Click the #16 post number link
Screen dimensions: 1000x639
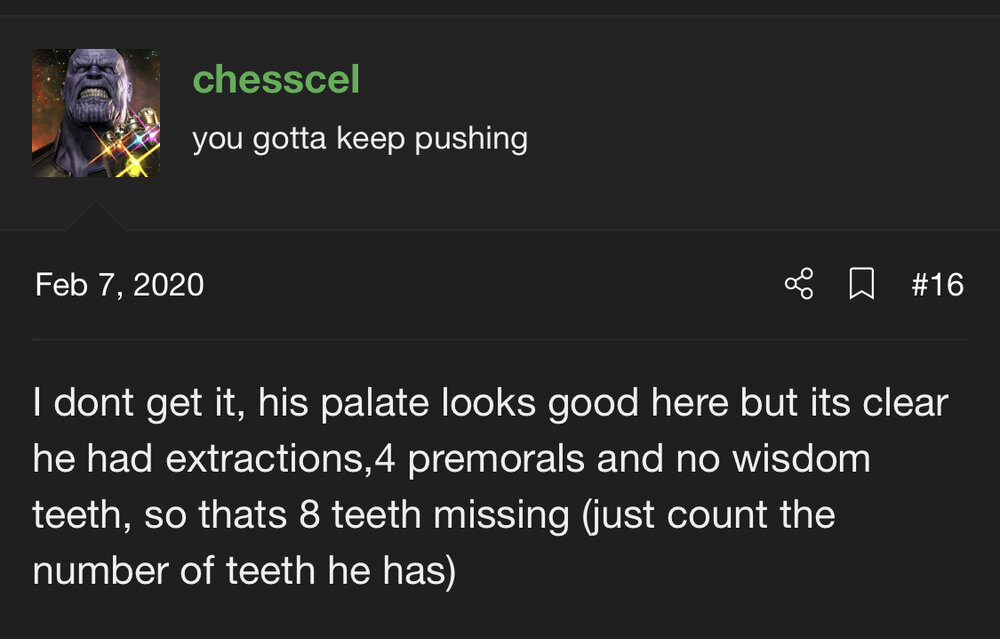tap(937, 285)
